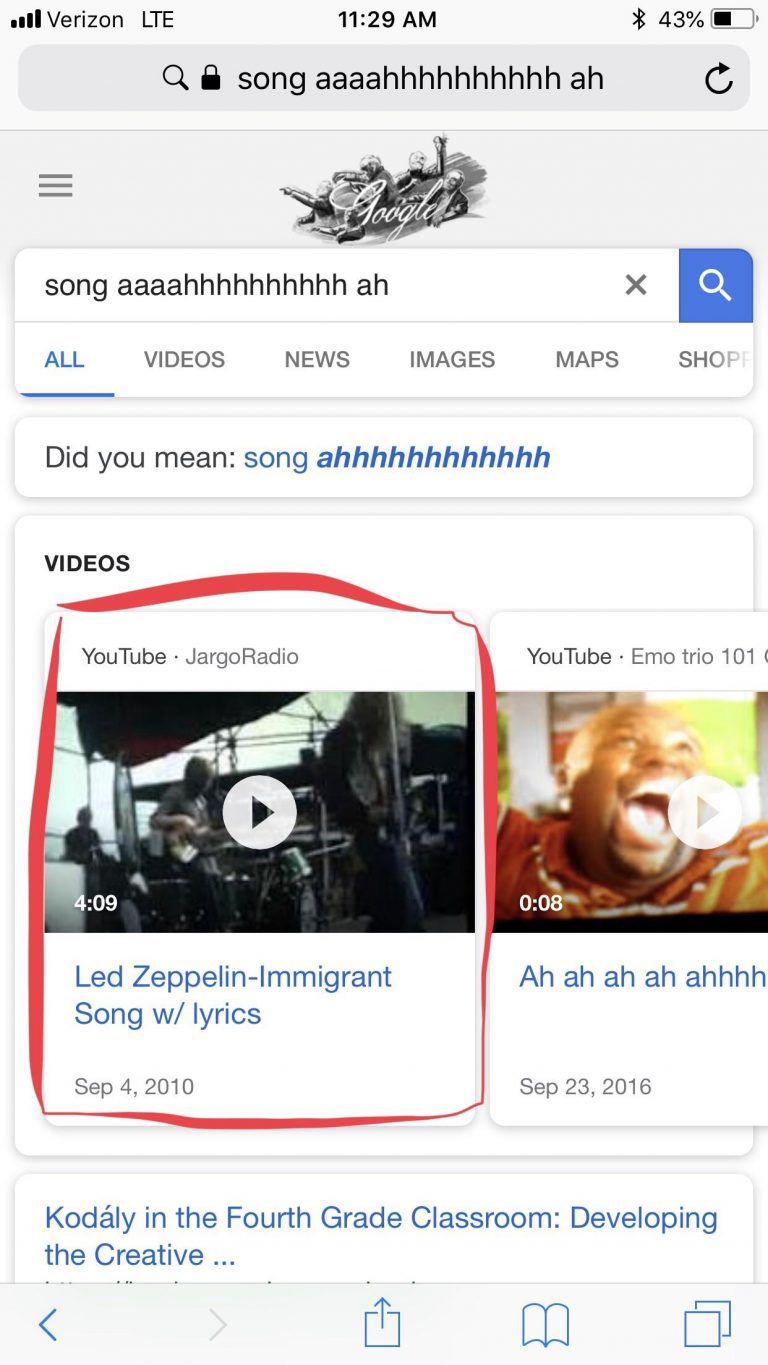Tap the Safari address bar
The height and width of the screenshot is (1365, 768).
(384, 78)
